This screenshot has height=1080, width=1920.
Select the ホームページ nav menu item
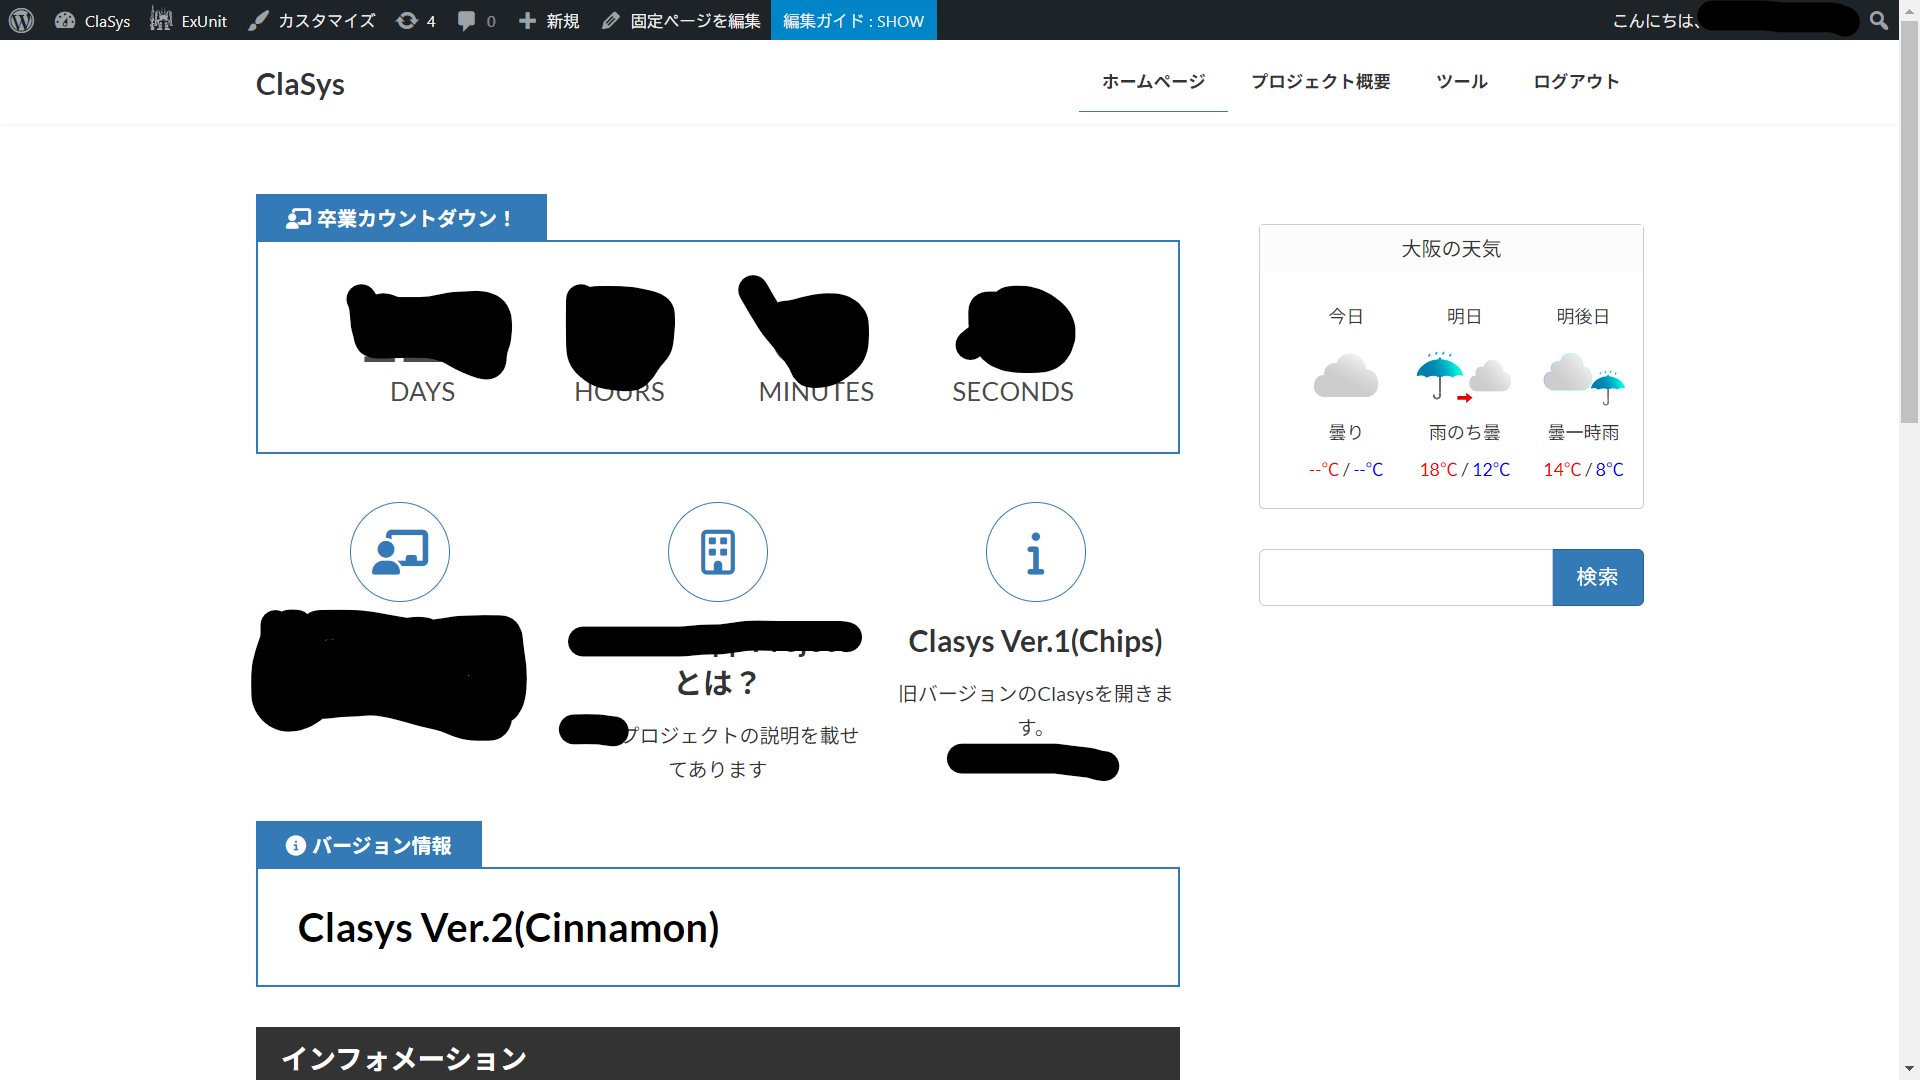[x=1153, y=82]
